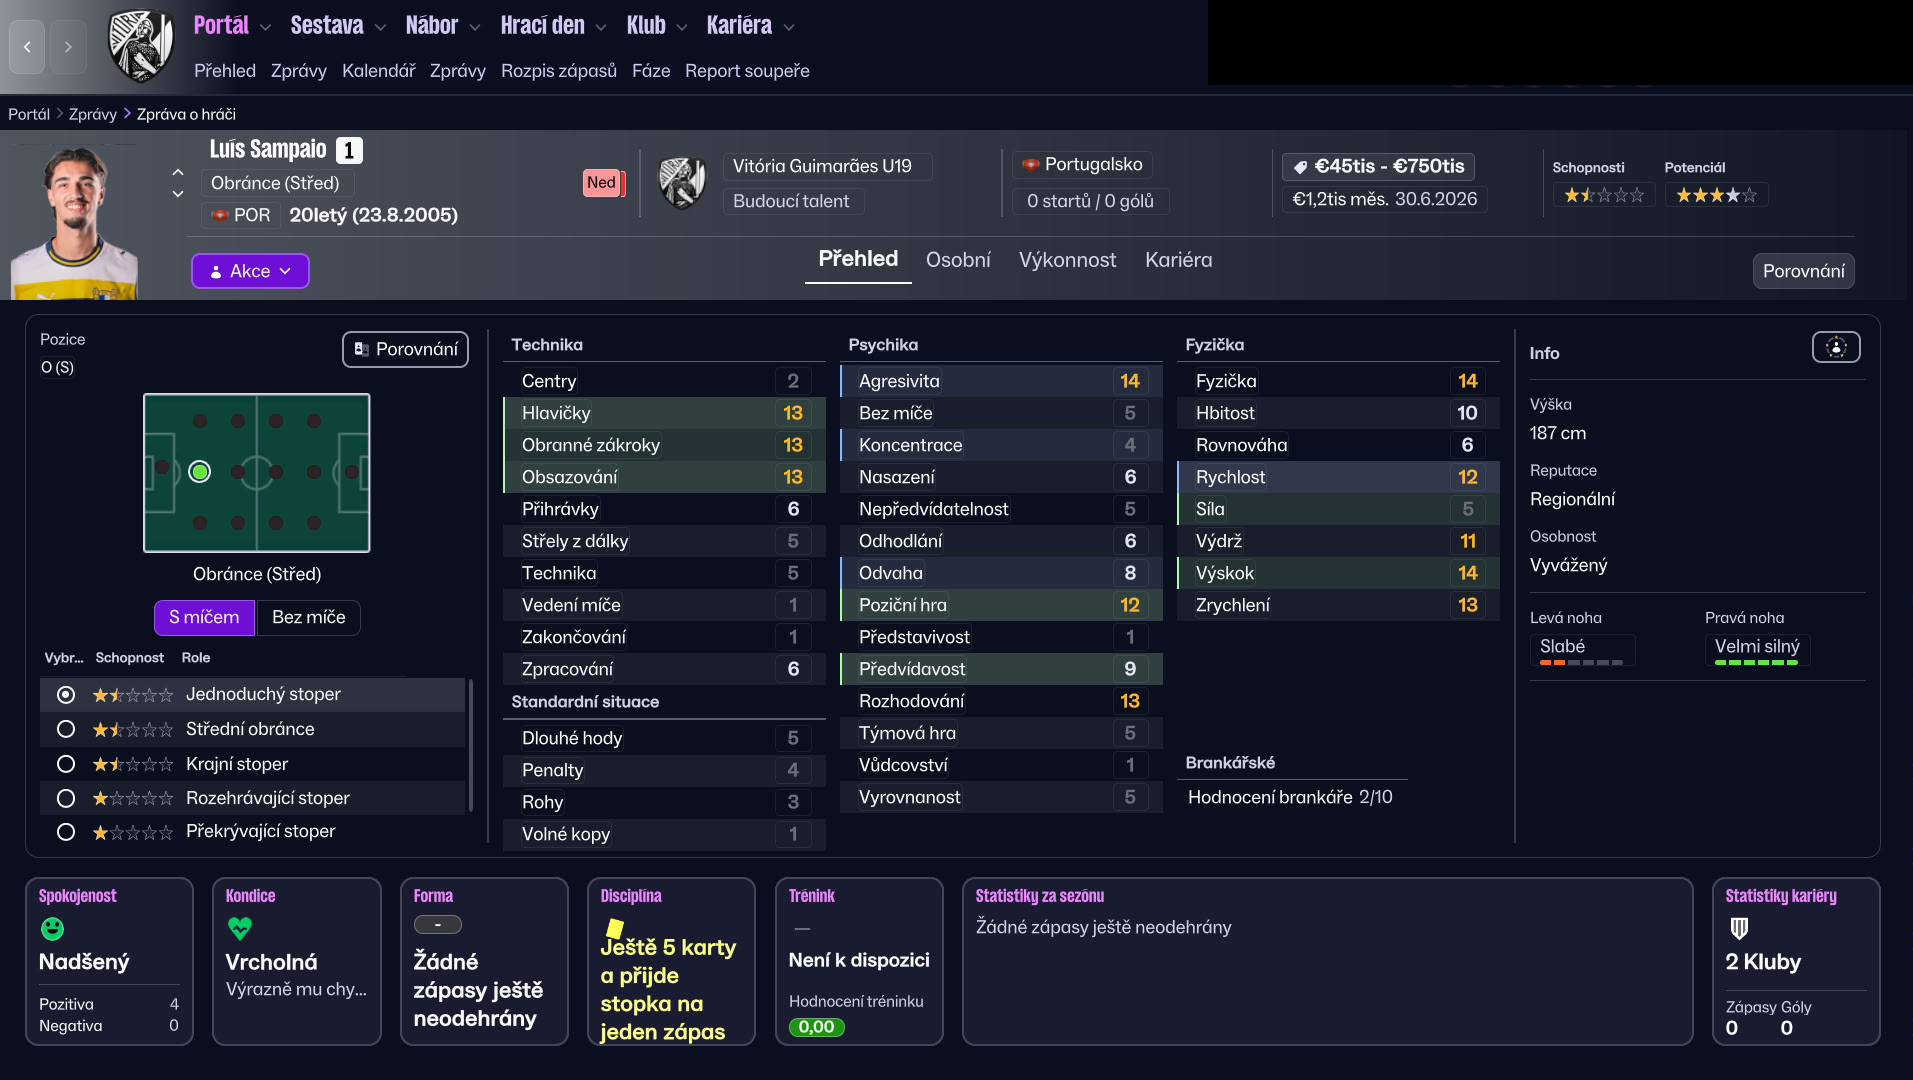Click the green 0,00 training rating pill

click(x=816, y=1027)
